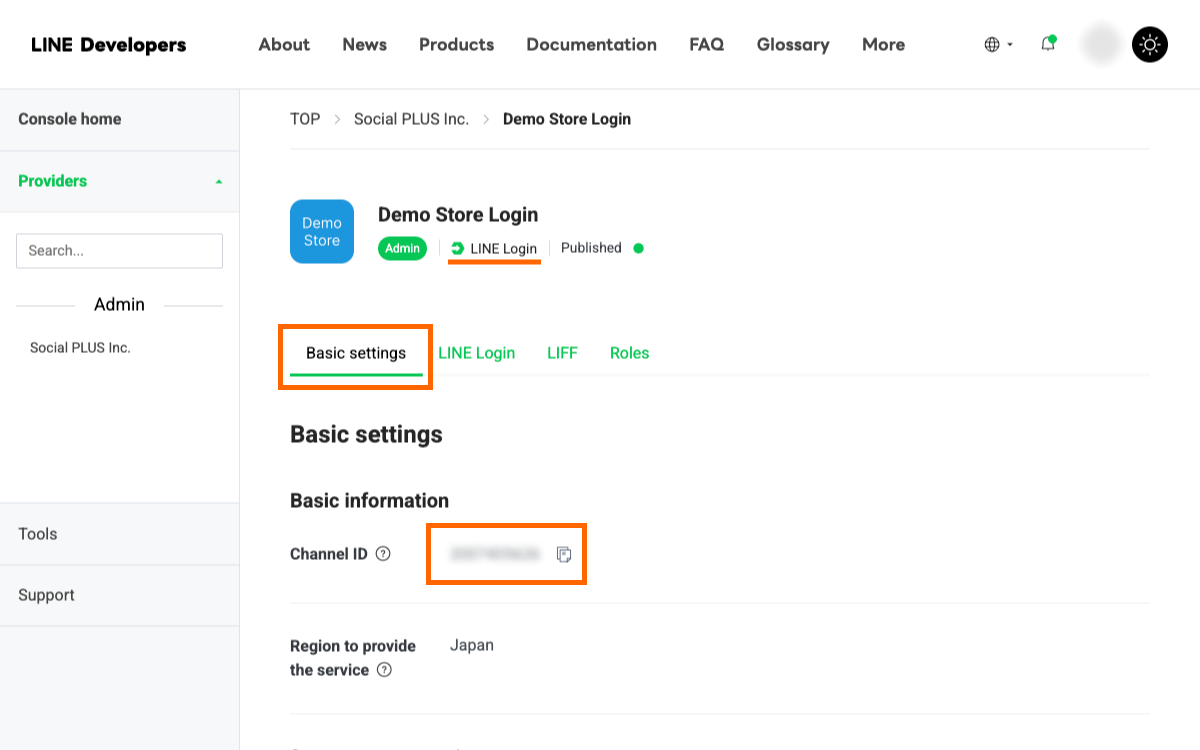Go to Documentation
Screen dimensions: 1200x750
[591, 45]
